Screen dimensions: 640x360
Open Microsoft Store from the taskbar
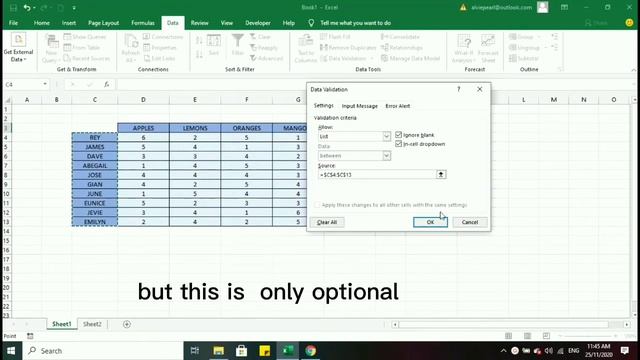pyautogui.click(x=241, y=351)
